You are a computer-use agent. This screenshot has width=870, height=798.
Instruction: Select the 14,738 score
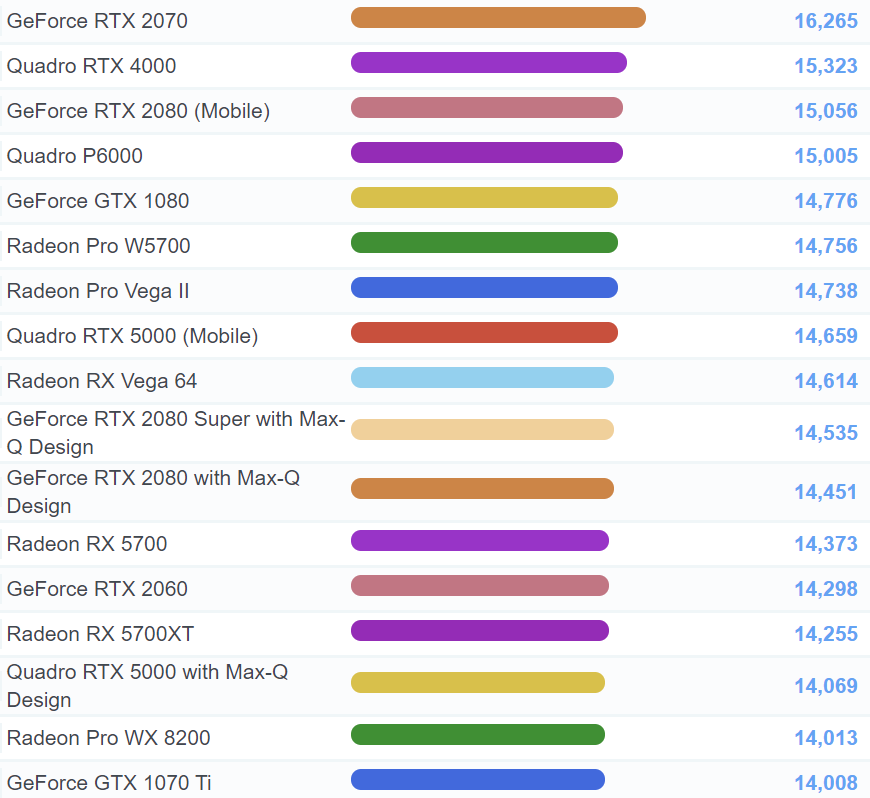[826, 291]
